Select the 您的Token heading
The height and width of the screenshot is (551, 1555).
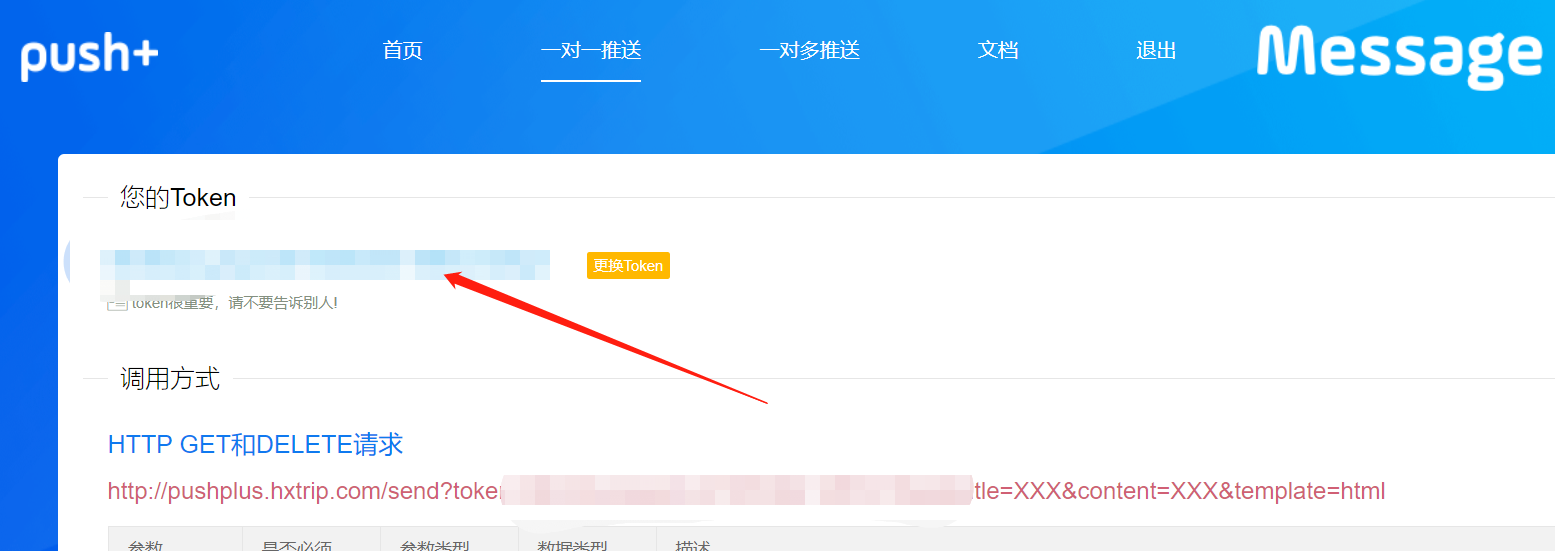pos(178,197)
